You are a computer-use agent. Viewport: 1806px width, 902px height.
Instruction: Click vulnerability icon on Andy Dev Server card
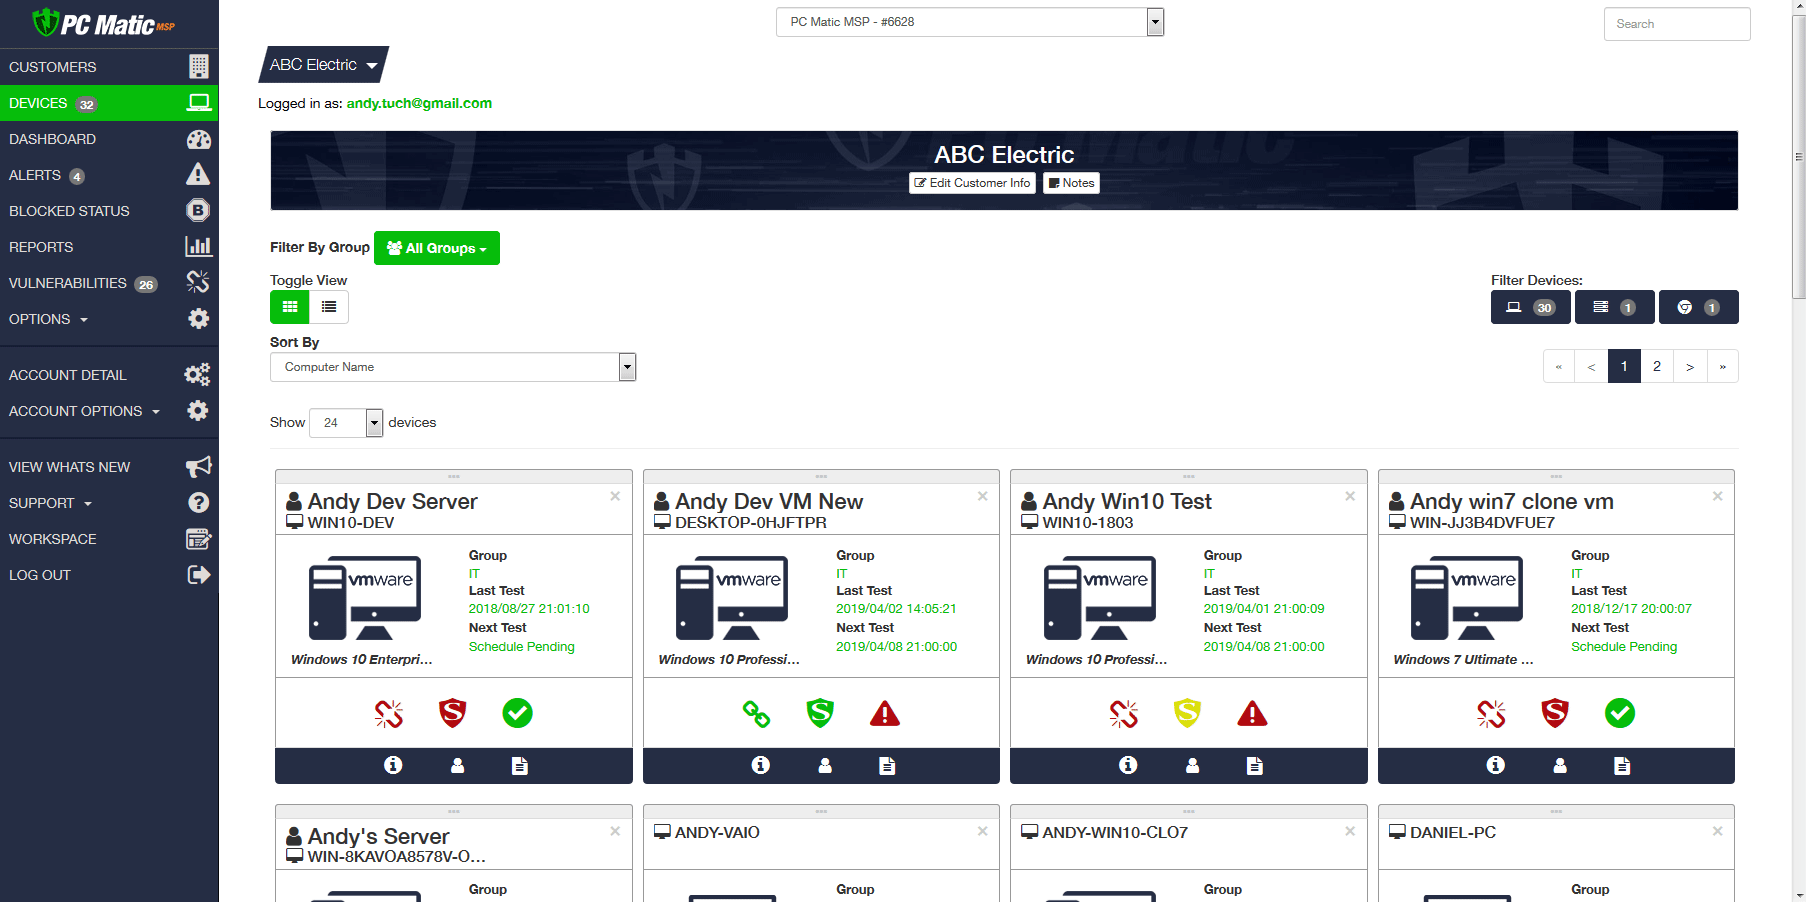pyautogui.click(x=389, y=713)
